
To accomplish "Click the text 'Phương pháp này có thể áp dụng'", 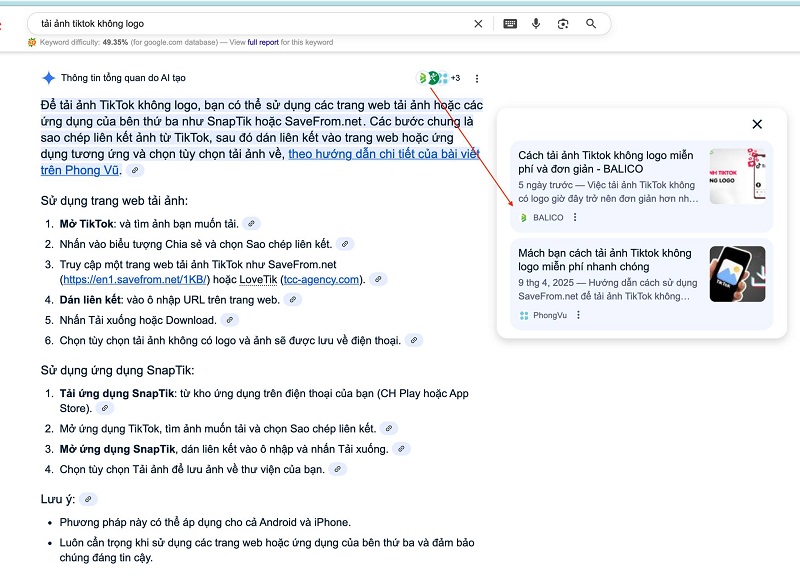I will (x=205, y=522).
